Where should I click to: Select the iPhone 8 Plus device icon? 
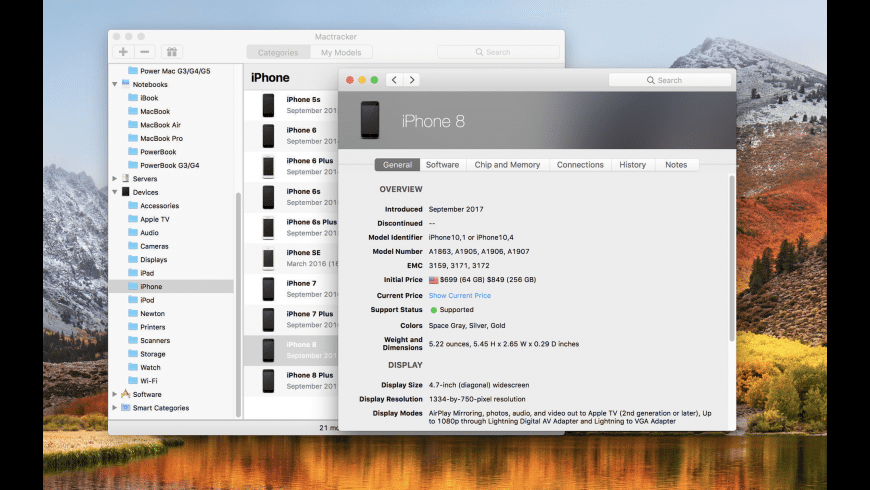click(269, 381)
